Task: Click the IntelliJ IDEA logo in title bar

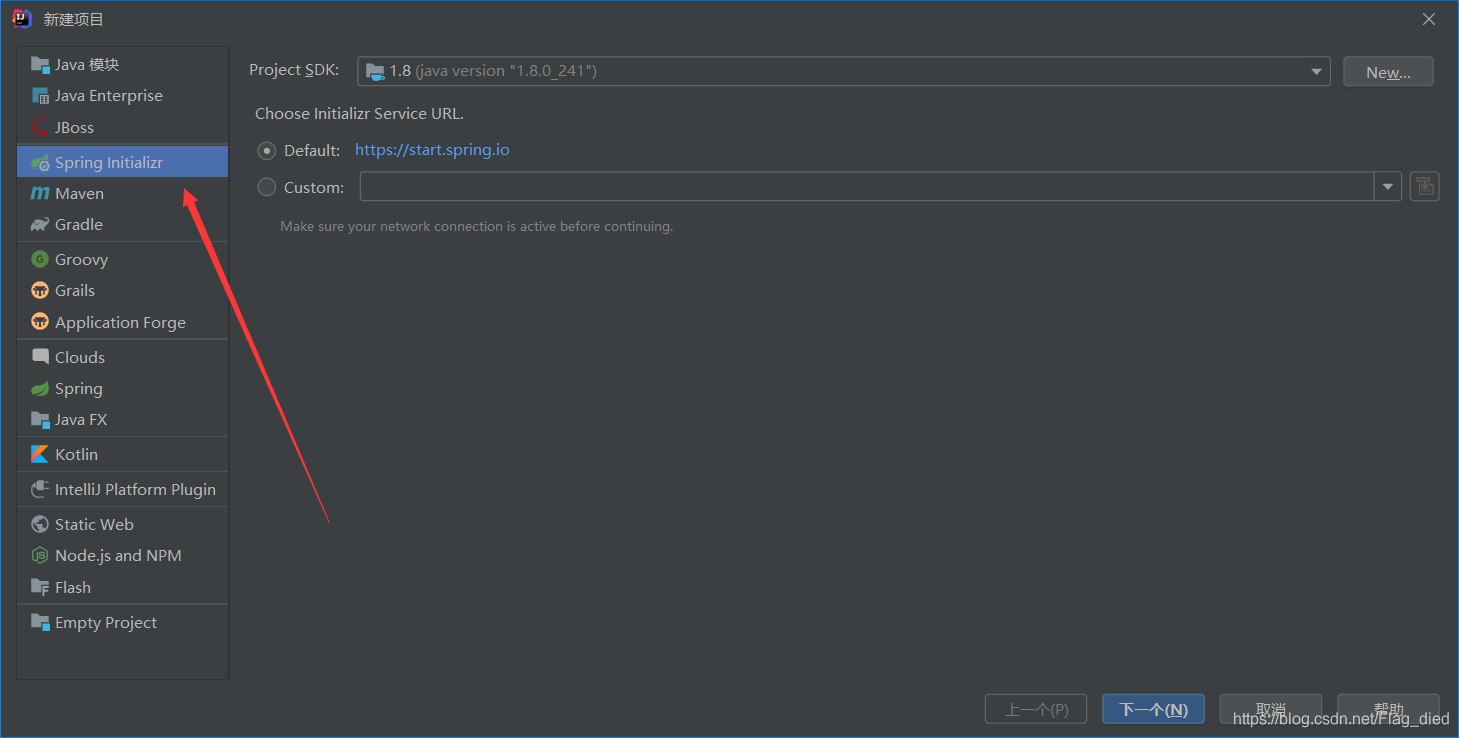Action: tap(21, 19)
